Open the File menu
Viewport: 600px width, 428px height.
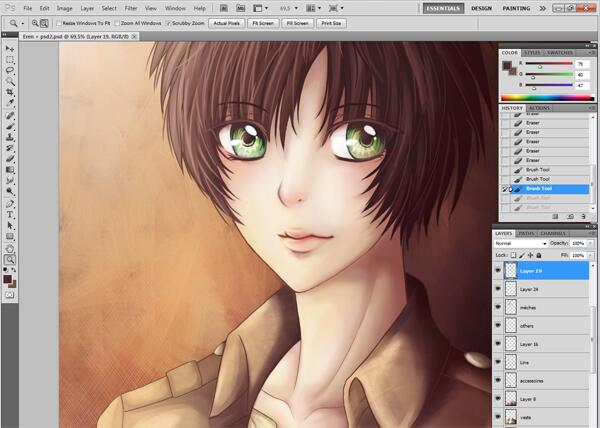coord(28,8)
